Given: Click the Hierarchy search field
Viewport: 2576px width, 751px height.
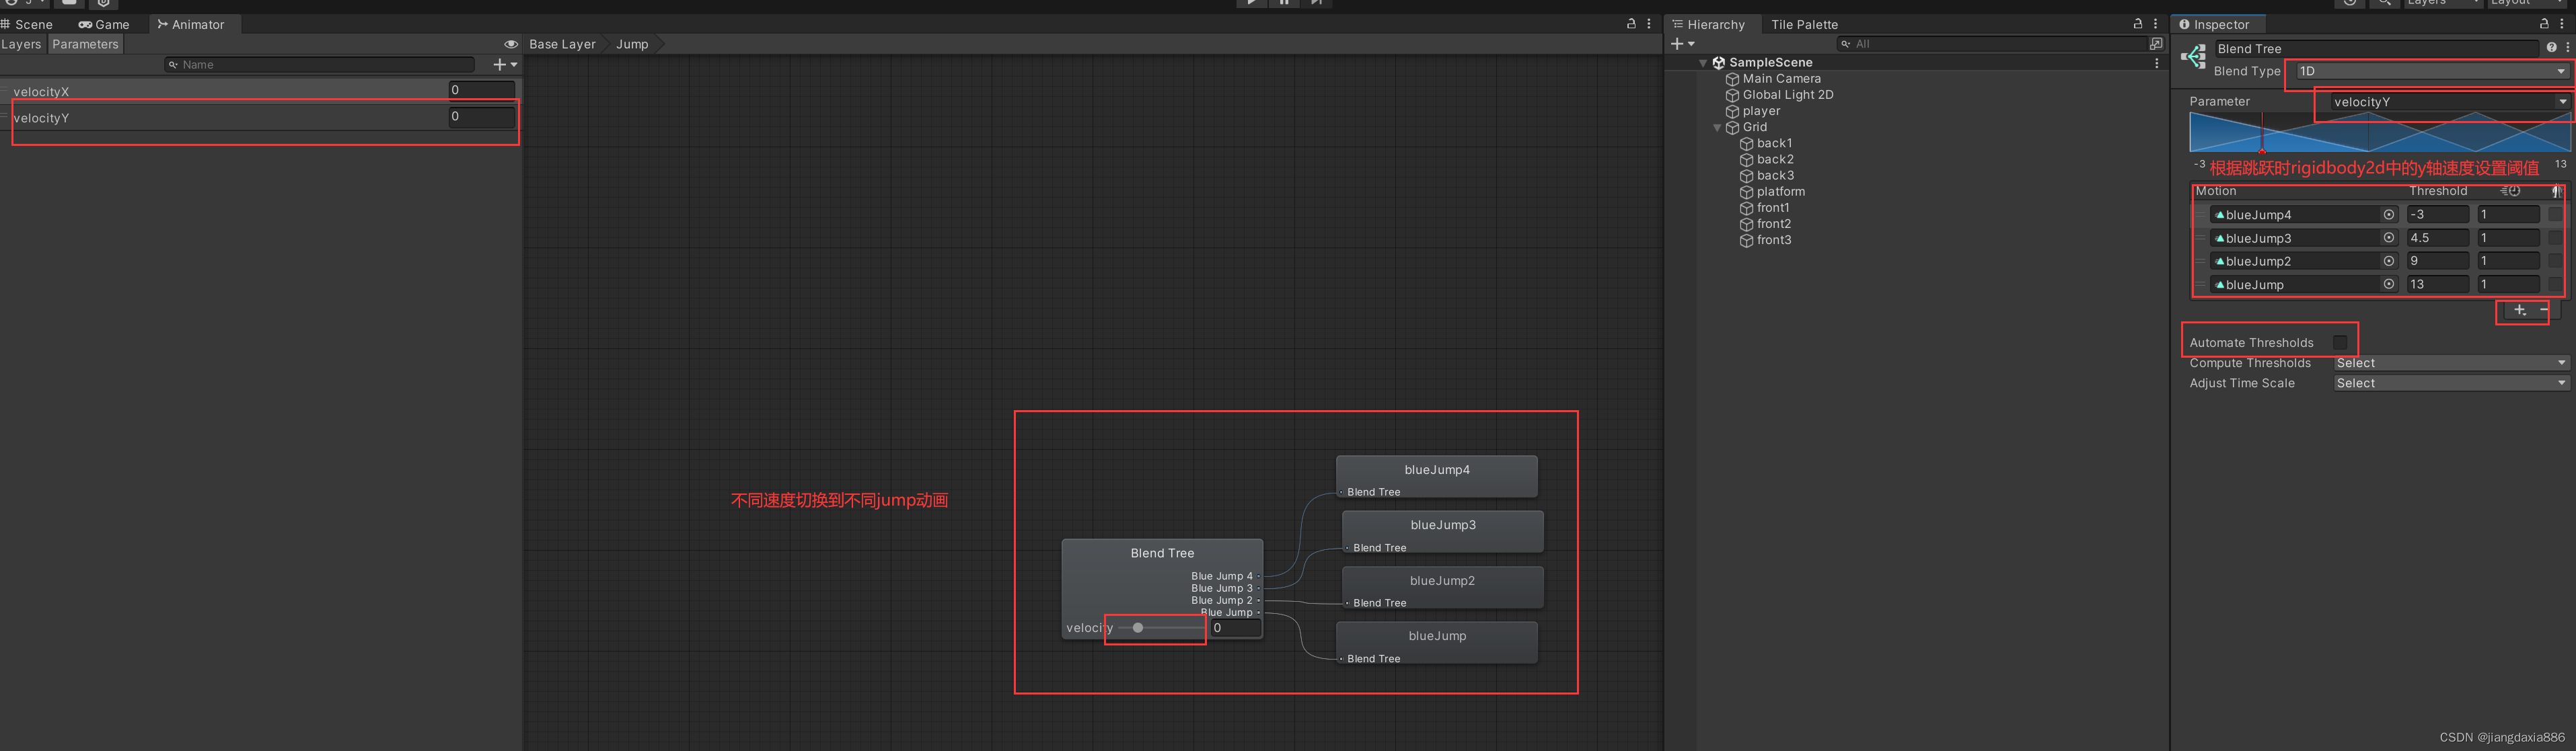Looking at the screenshot, I should click(1992, 44).
